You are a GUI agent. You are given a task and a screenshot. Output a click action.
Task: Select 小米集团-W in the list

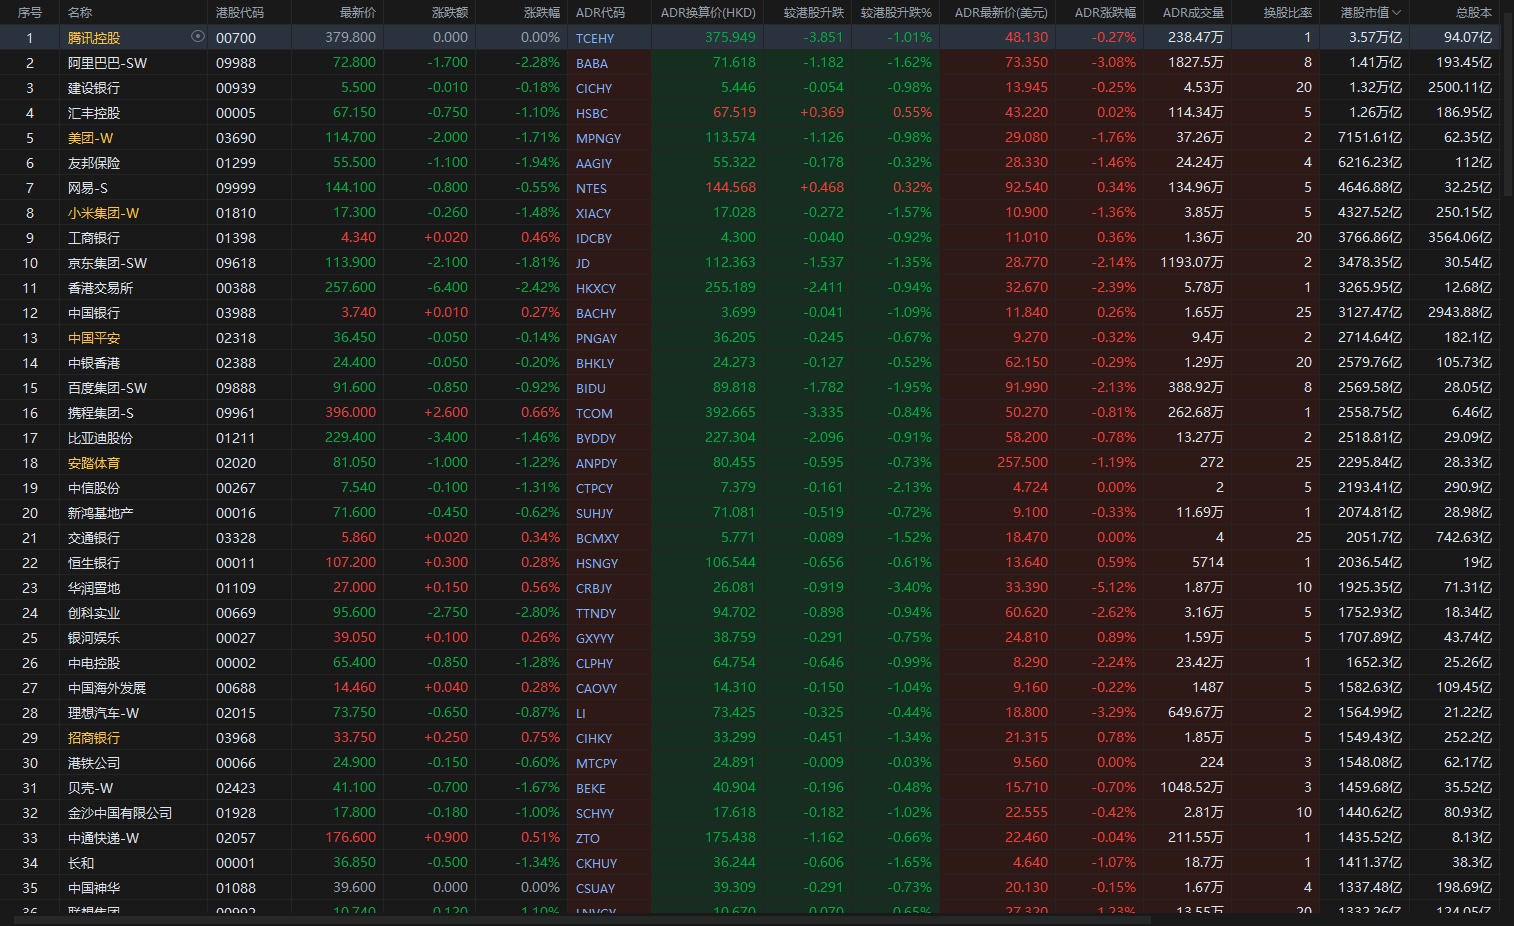coord(103,213)
